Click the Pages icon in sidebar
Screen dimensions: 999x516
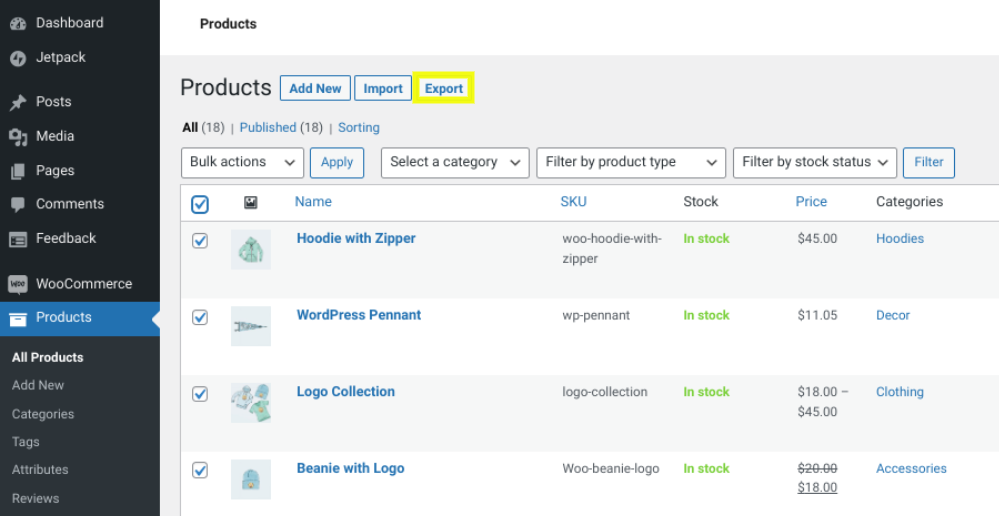[x=18, y=171]
